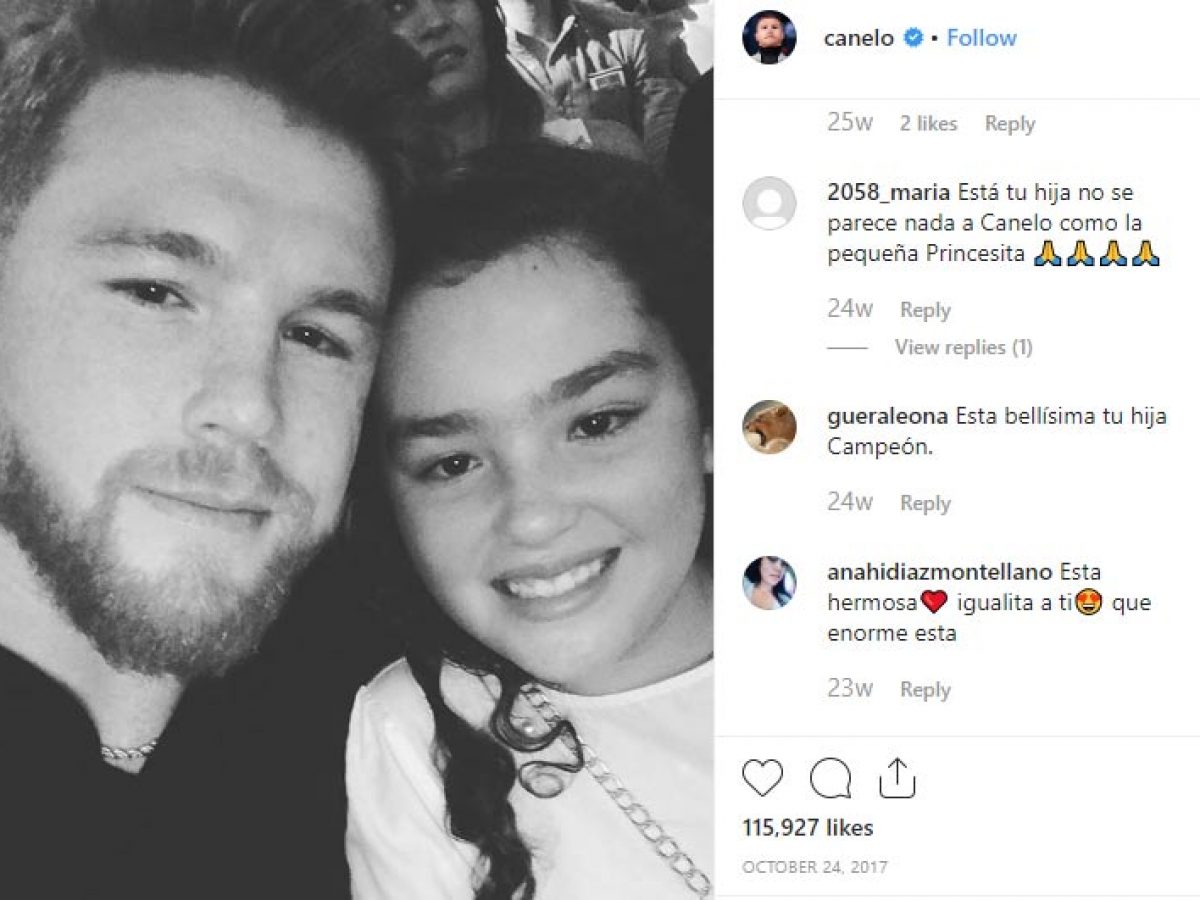This screenshot has width=1200, height=900.
Task: Open comments with the speech bubble icon
Action: click(x=830, y=778)
